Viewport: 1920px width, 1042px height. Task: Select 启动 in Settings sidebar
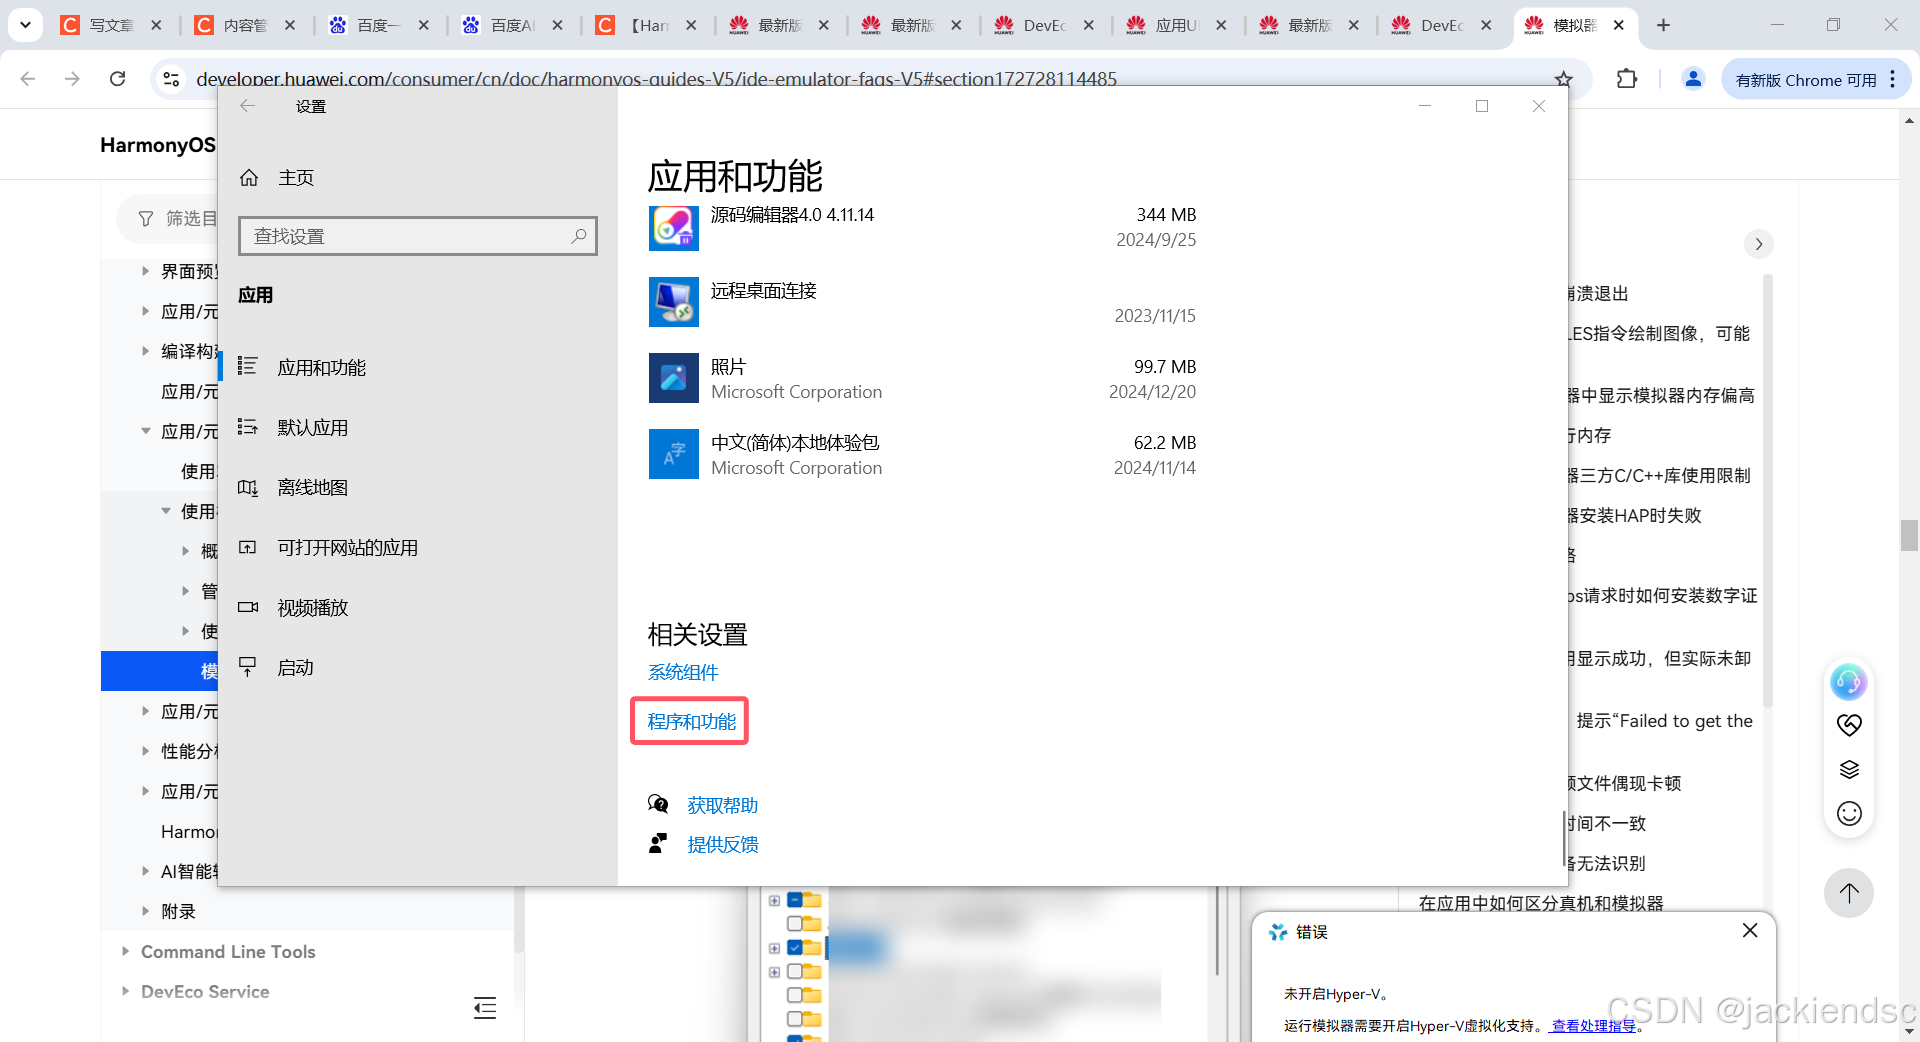(x=418, y=667)
